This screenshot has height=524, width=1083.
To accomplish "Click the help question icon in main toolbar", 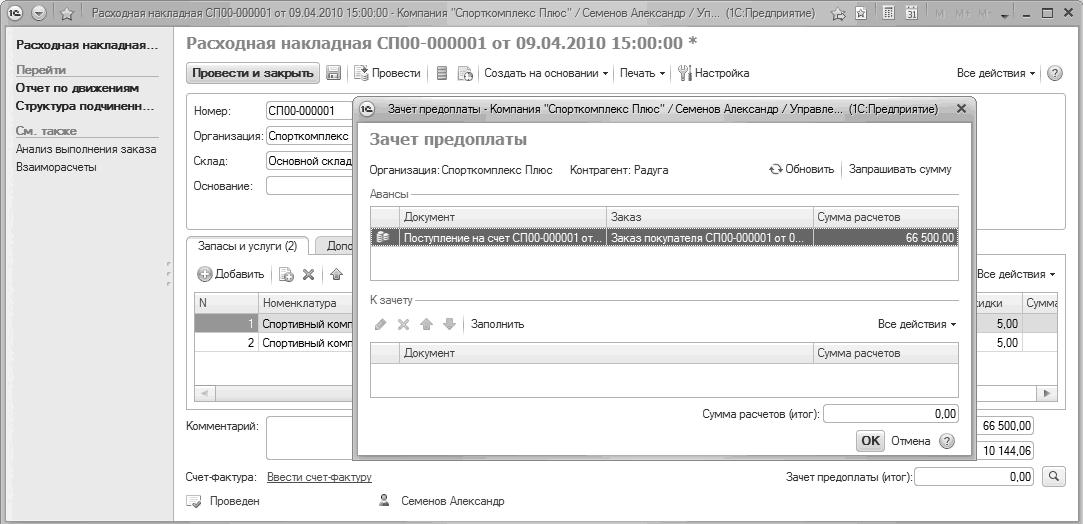I will 1055,73.
